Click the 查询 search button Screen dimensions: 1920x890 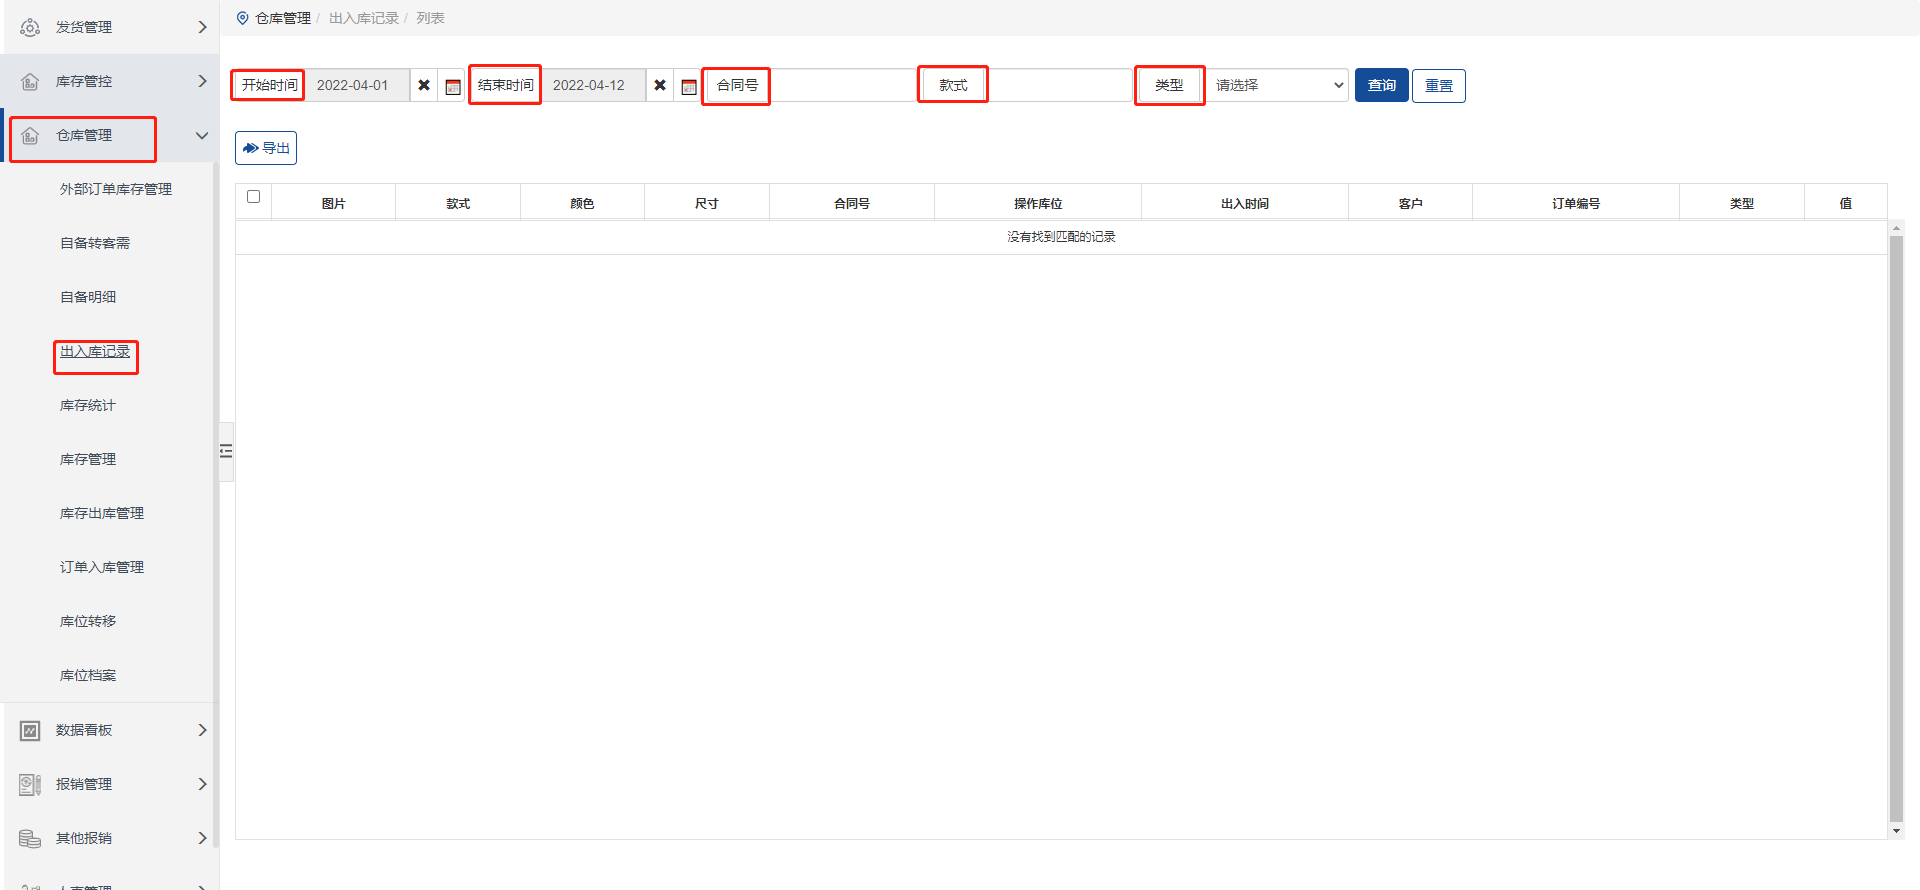tap(1381, 86)
